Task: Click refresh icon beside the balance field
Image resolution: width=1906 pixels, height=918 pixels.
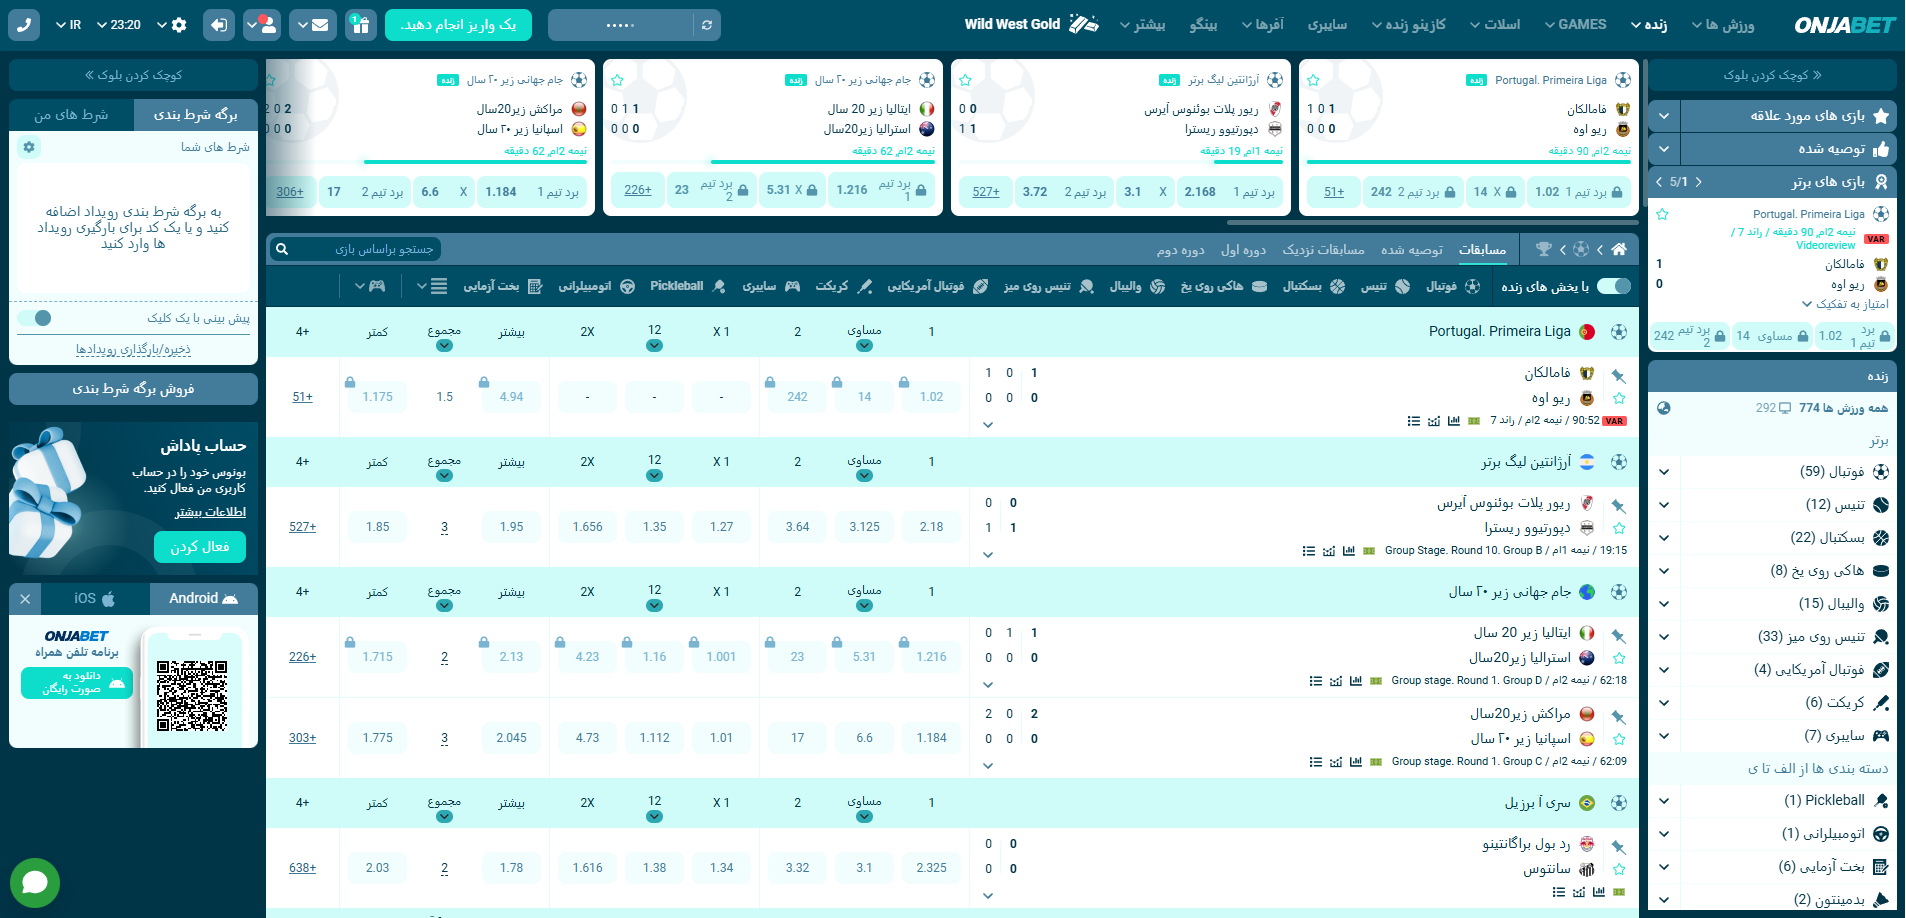Action: (707, 25)
